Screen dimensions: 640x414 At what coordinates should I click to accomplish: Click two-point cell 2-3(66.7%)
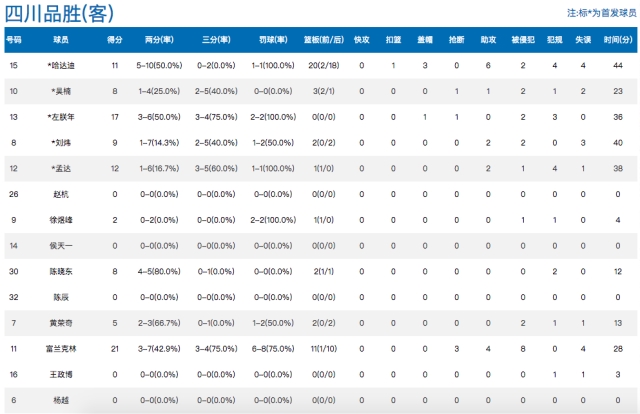click(x=159, y=323)
